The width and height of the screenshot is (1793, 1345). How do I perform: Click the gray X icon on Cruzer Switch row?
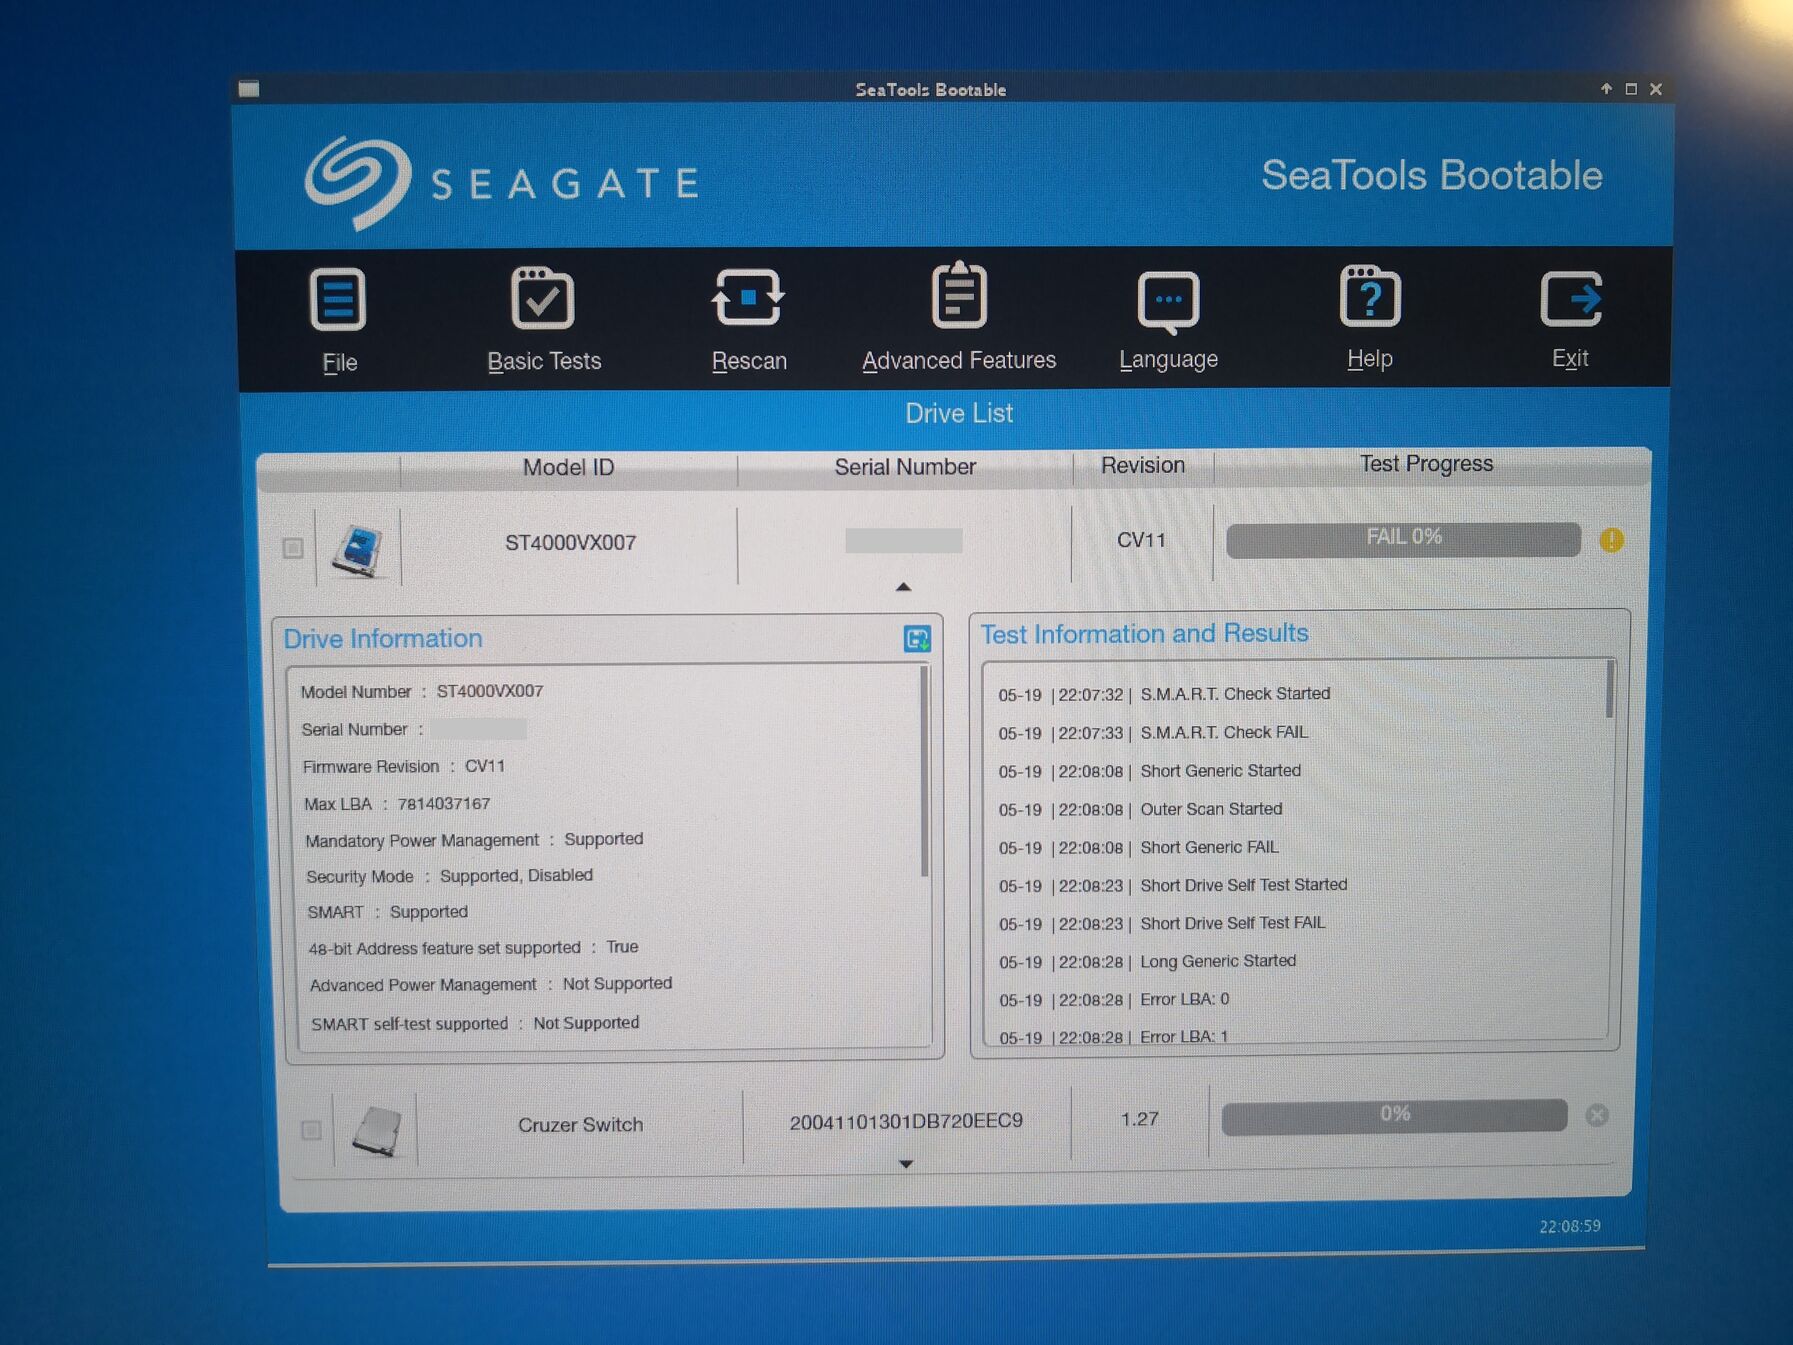pyautogui.click(x=1597, y=1115)
